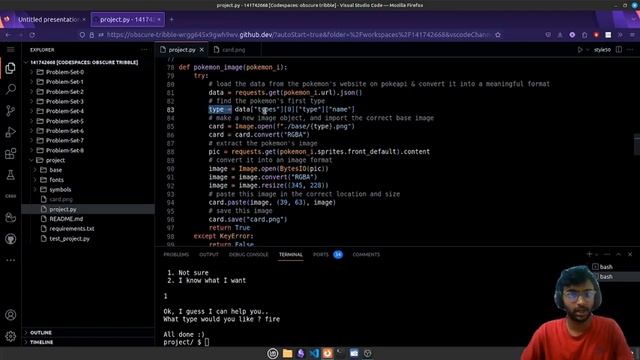Reload the Firefox page

[32, 35]
